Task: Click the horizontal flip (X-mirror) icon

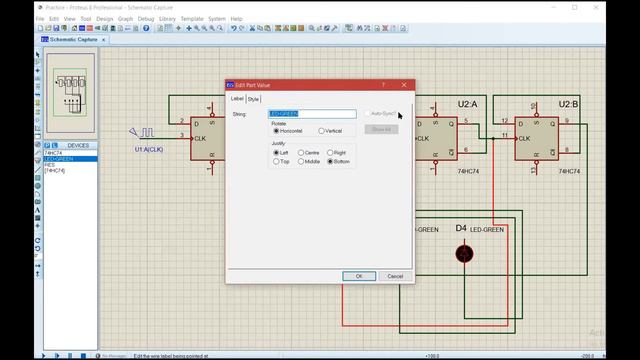Action: pyautogui.click(x=38, y=266)
